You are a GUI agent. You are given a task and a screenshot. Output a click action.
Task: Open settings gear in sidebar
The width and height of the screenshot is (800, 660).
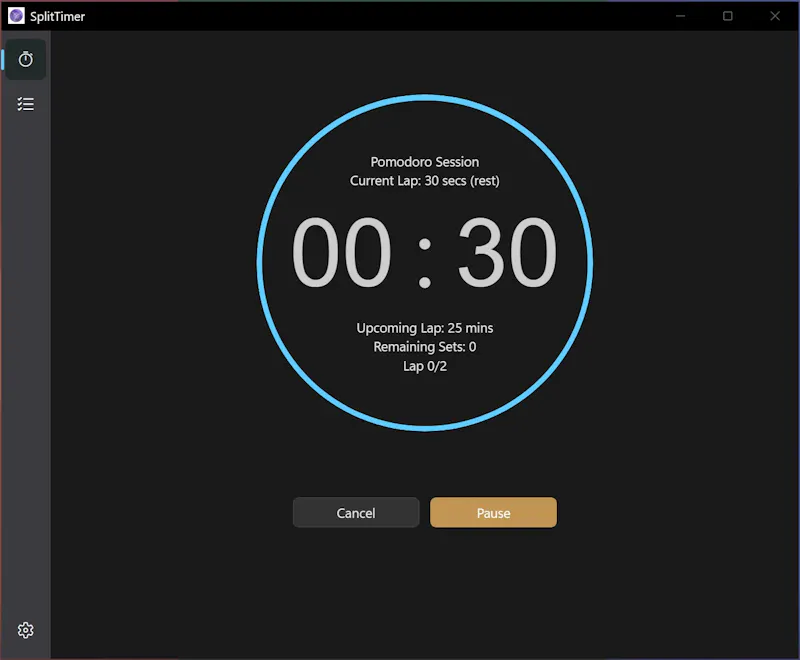point(26,630)
